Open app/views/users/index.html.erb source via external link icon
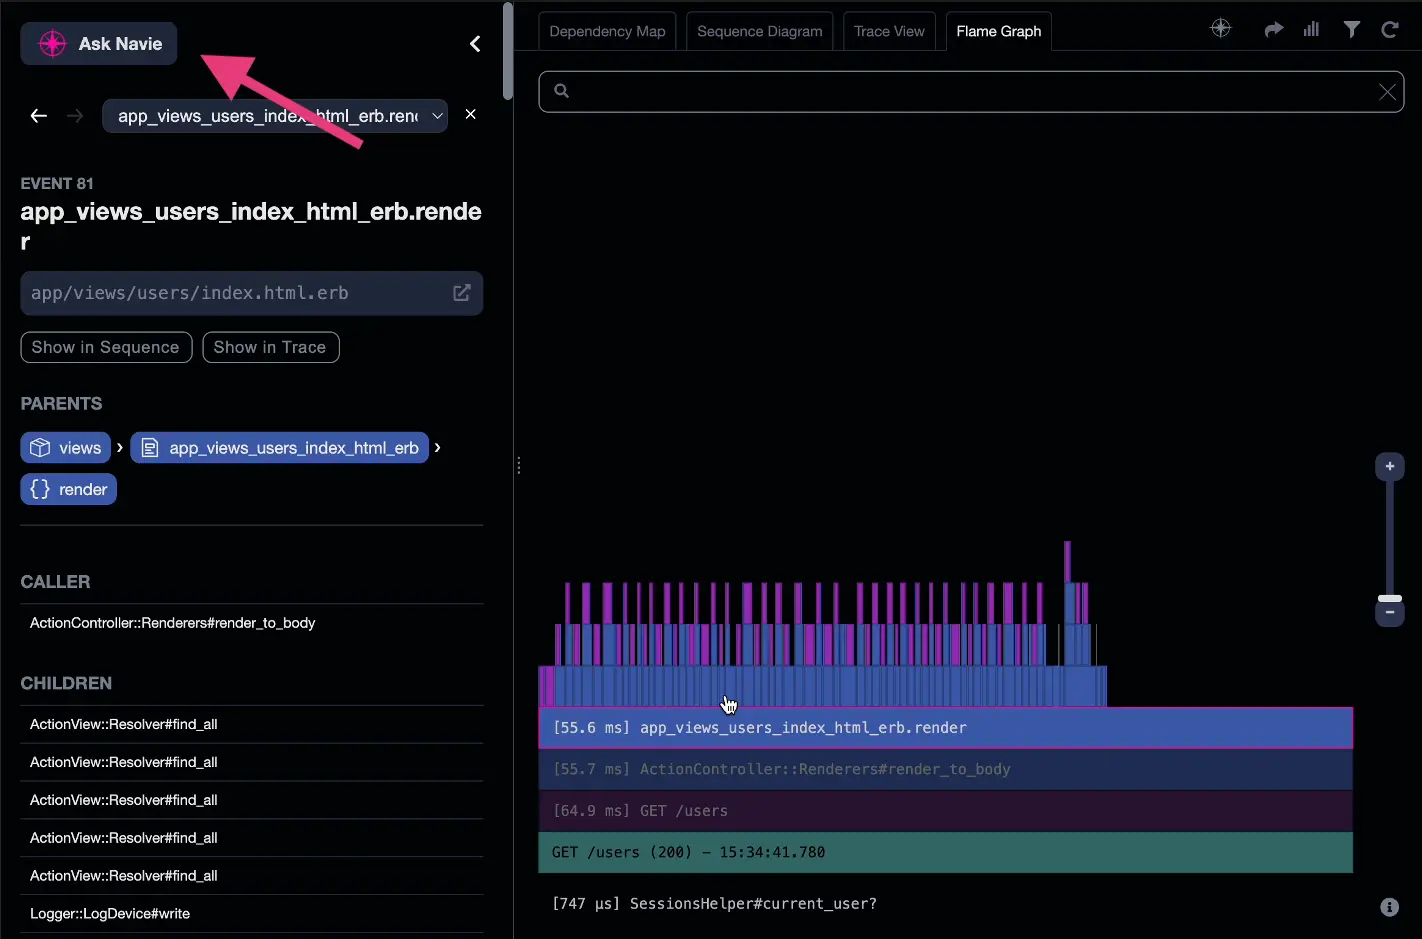The width and height of the screenshot is (1422, 939). click(x=462, y=293)
